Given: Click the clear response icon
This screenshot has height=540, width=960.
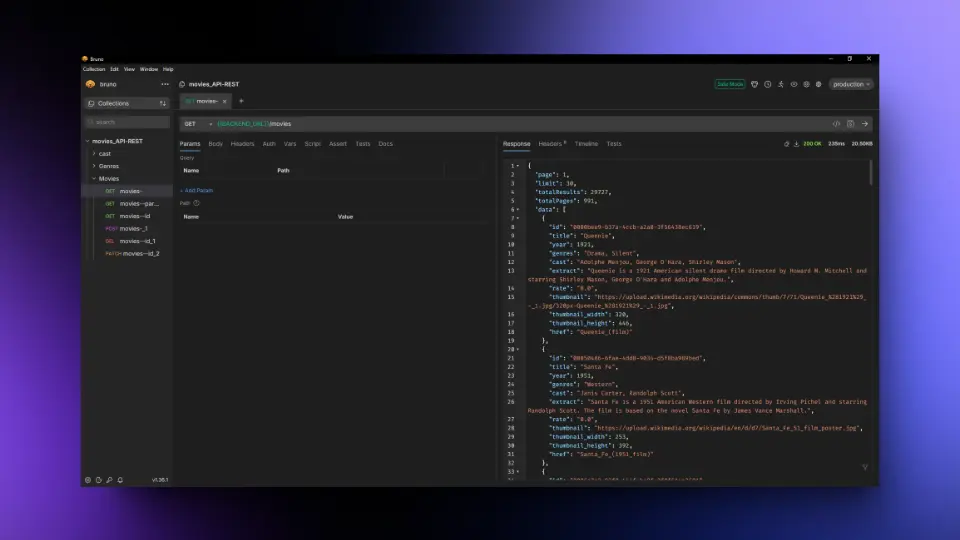Looking at the screenshot, I should [787, 144].
